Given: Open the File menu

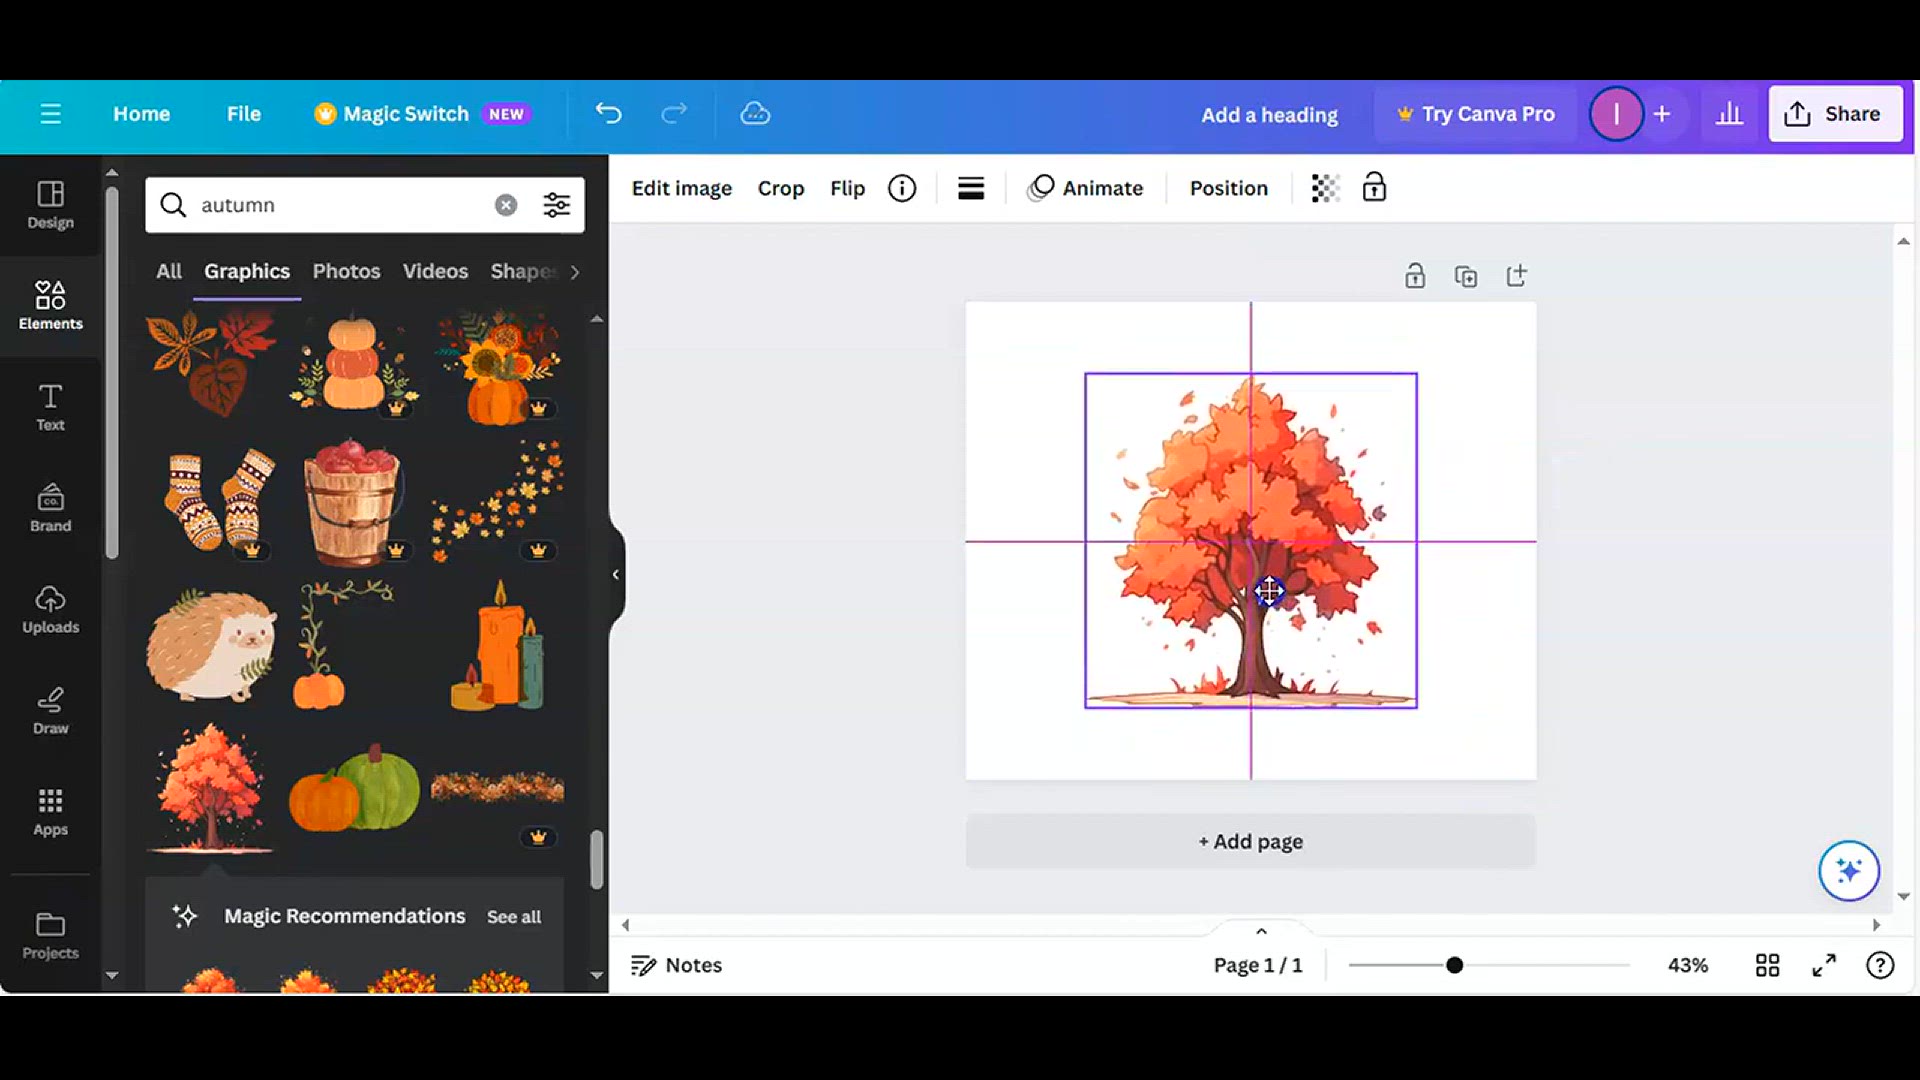Looking at the screenshot, I should tap(243, 114).
